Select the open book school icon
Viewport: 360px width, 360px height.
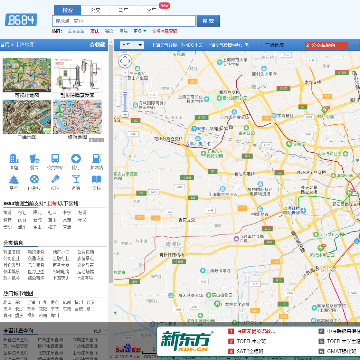click(x=96, y=179)
